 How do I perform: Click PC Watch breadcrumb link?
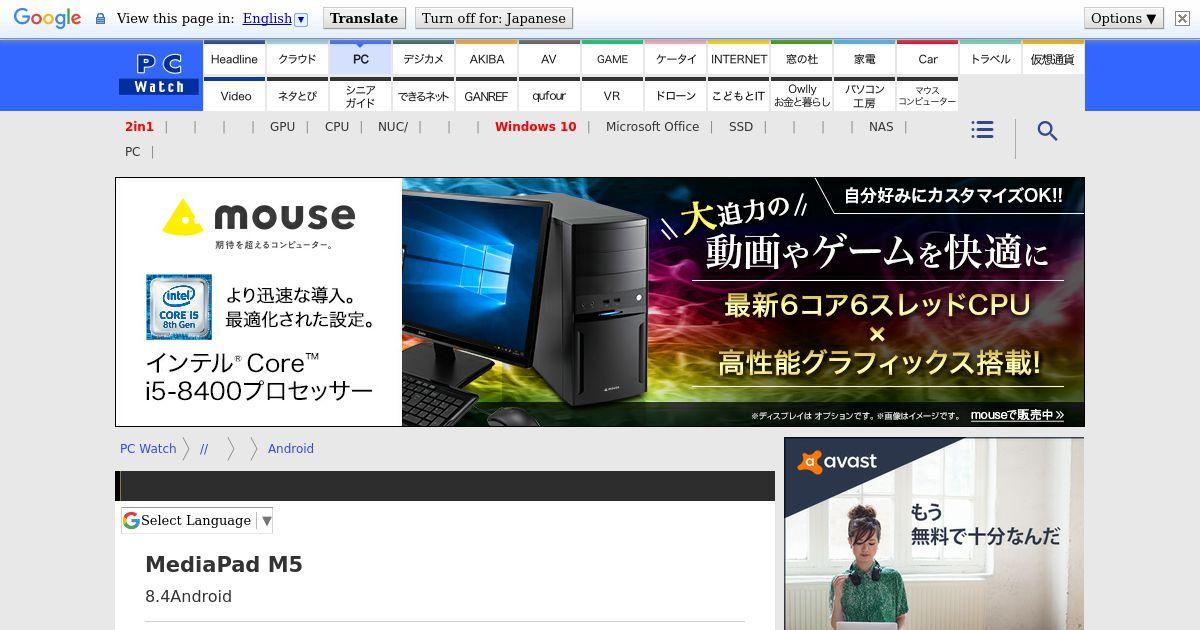(x=148, y=449)
